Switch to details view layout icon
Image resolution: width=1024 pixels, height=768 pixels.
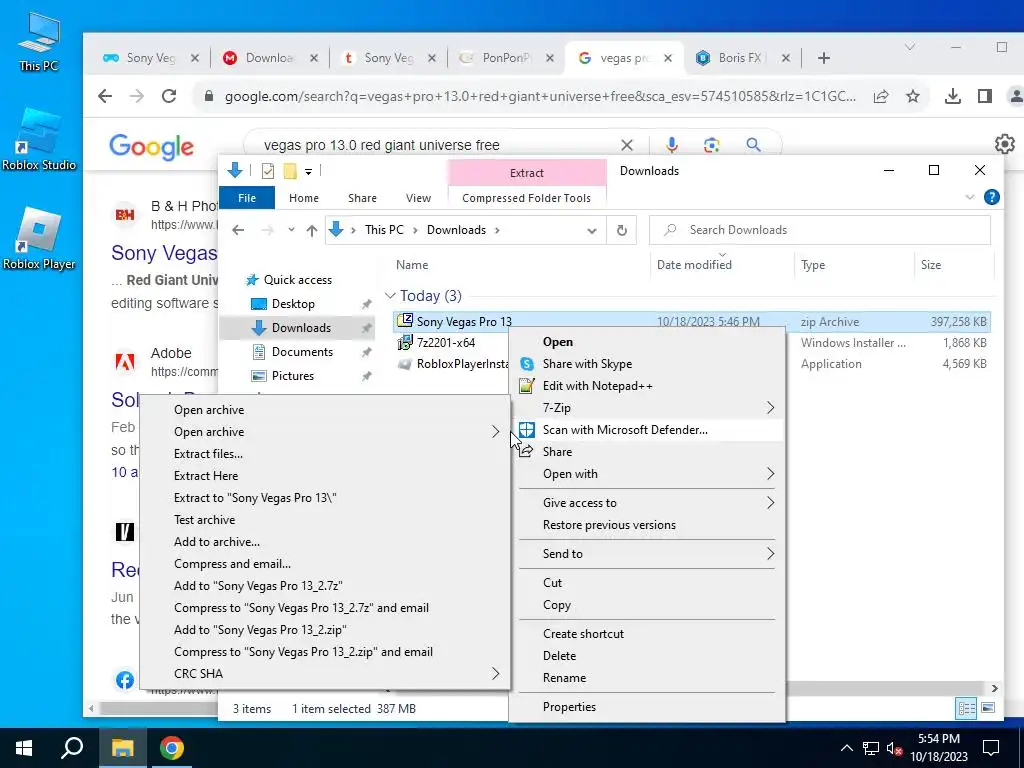(x=967, y=708)
